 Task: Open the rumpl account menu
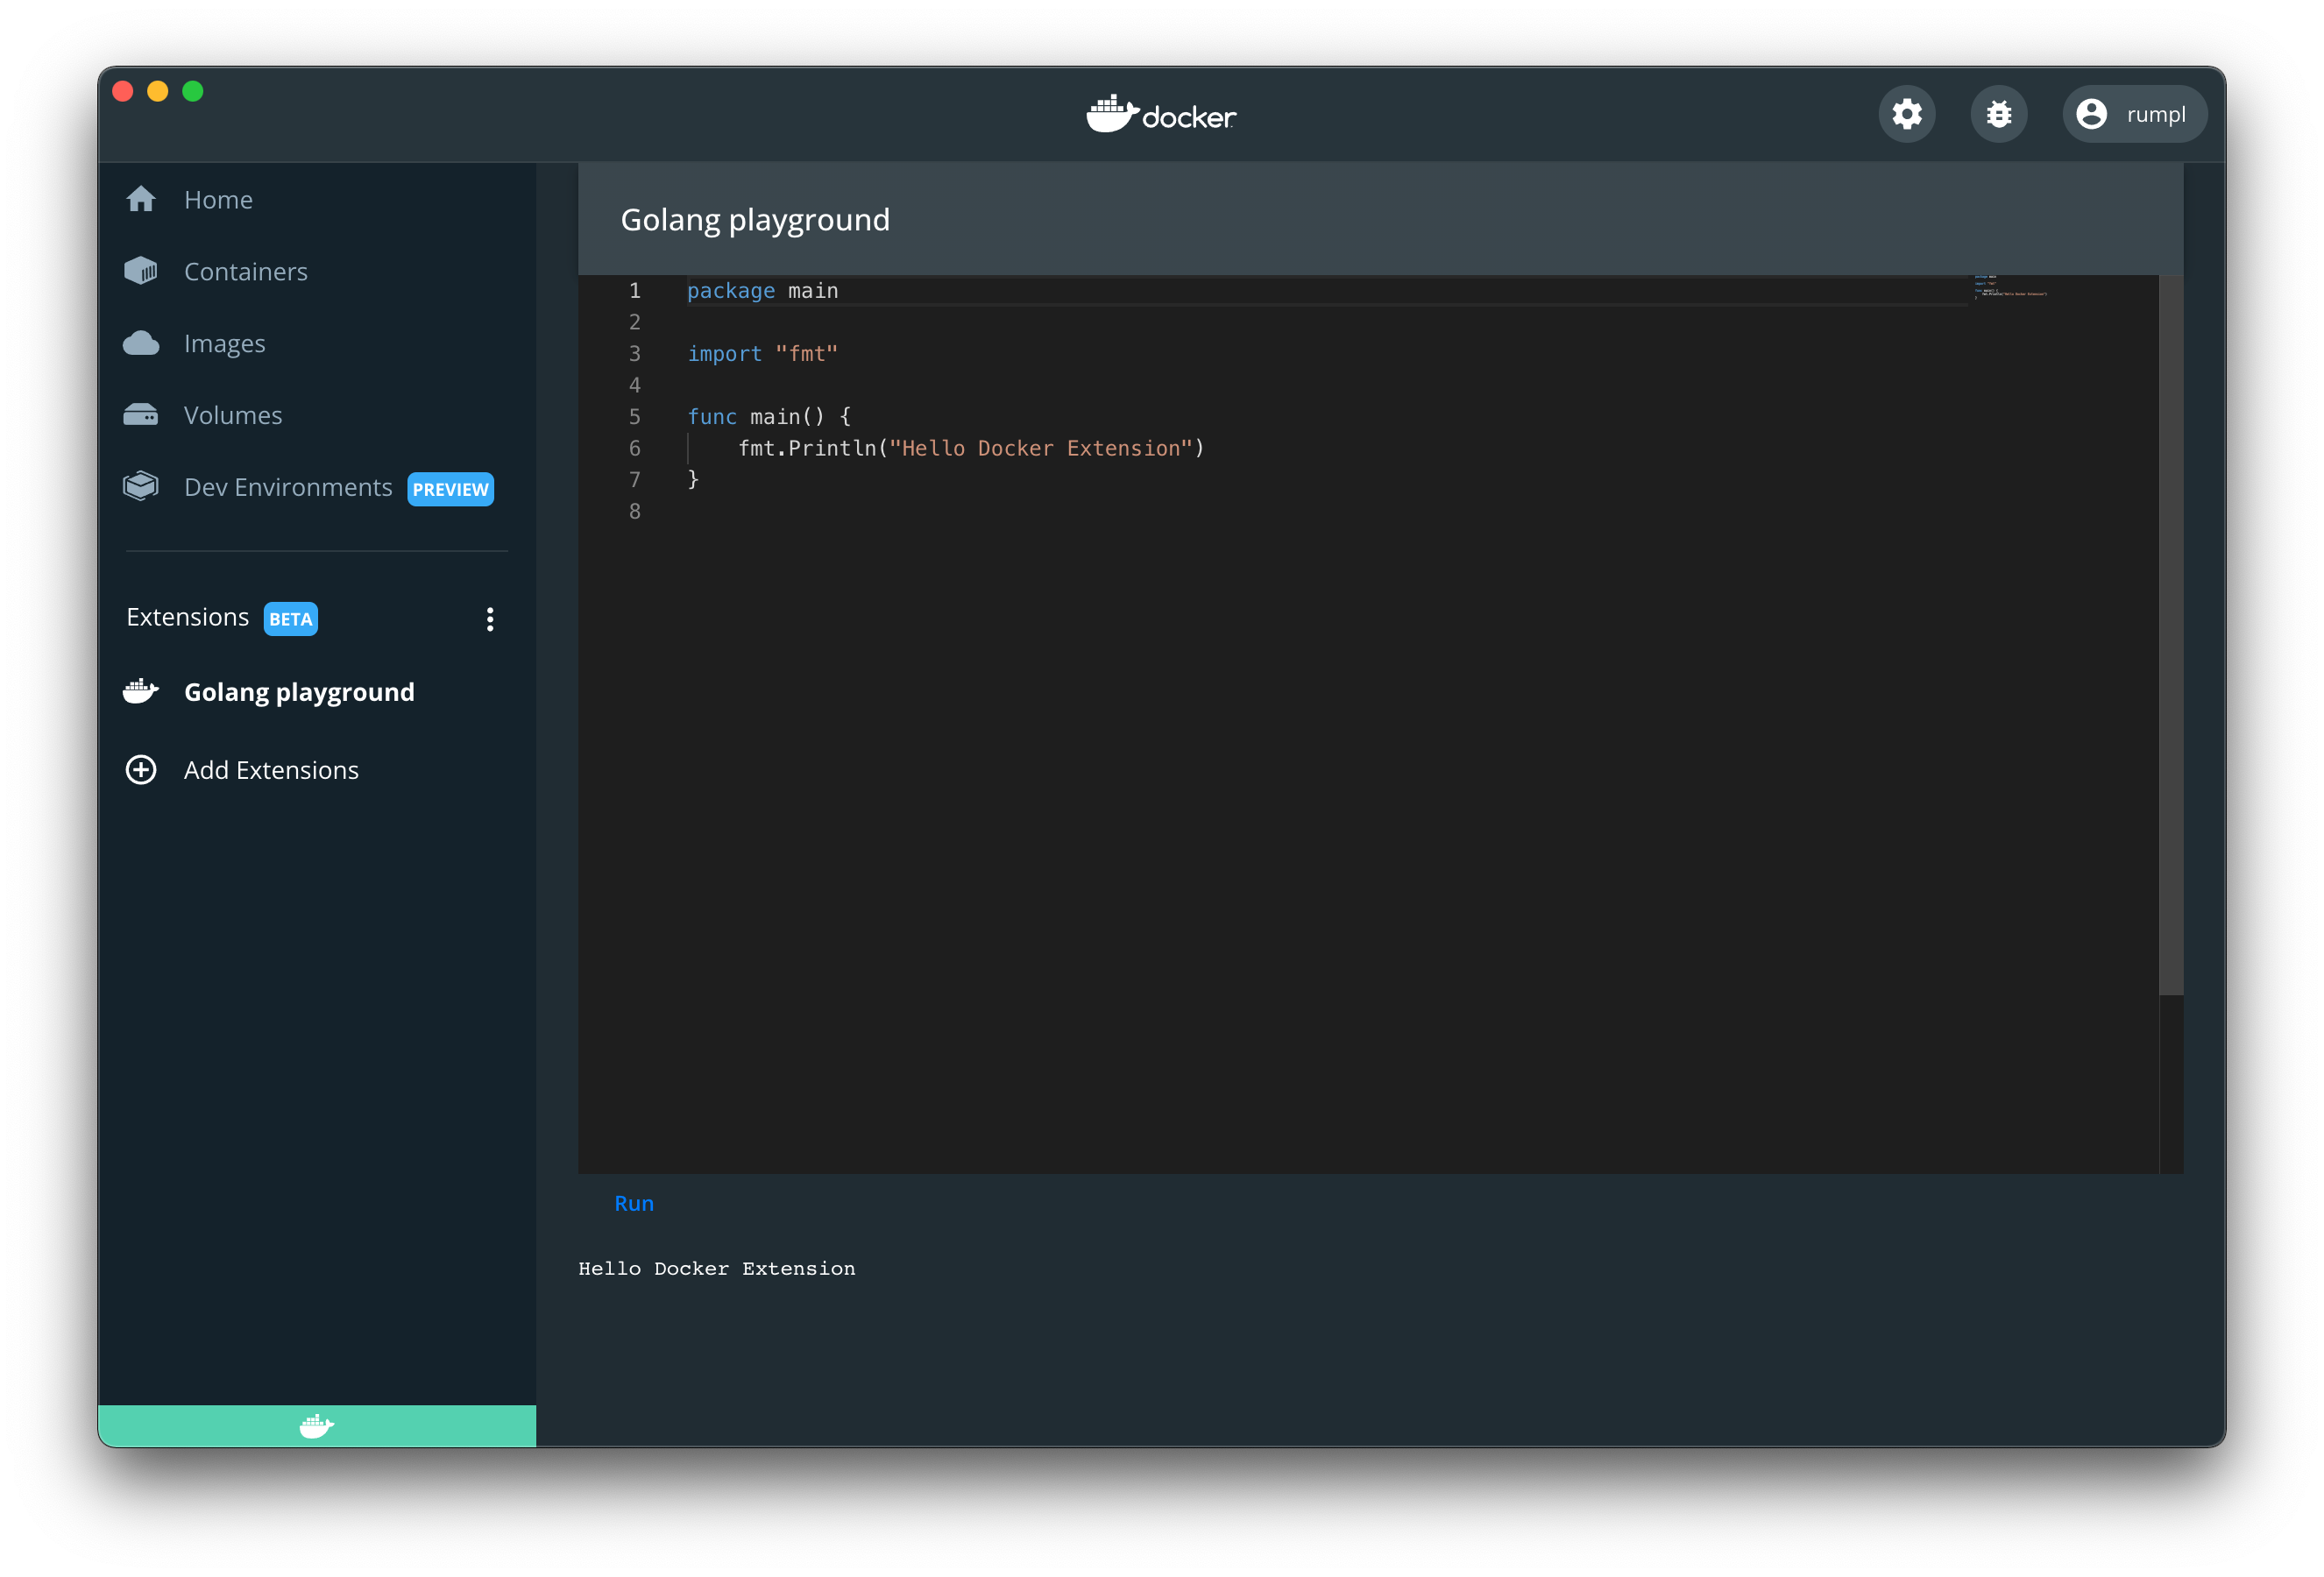coord(2134,114)
